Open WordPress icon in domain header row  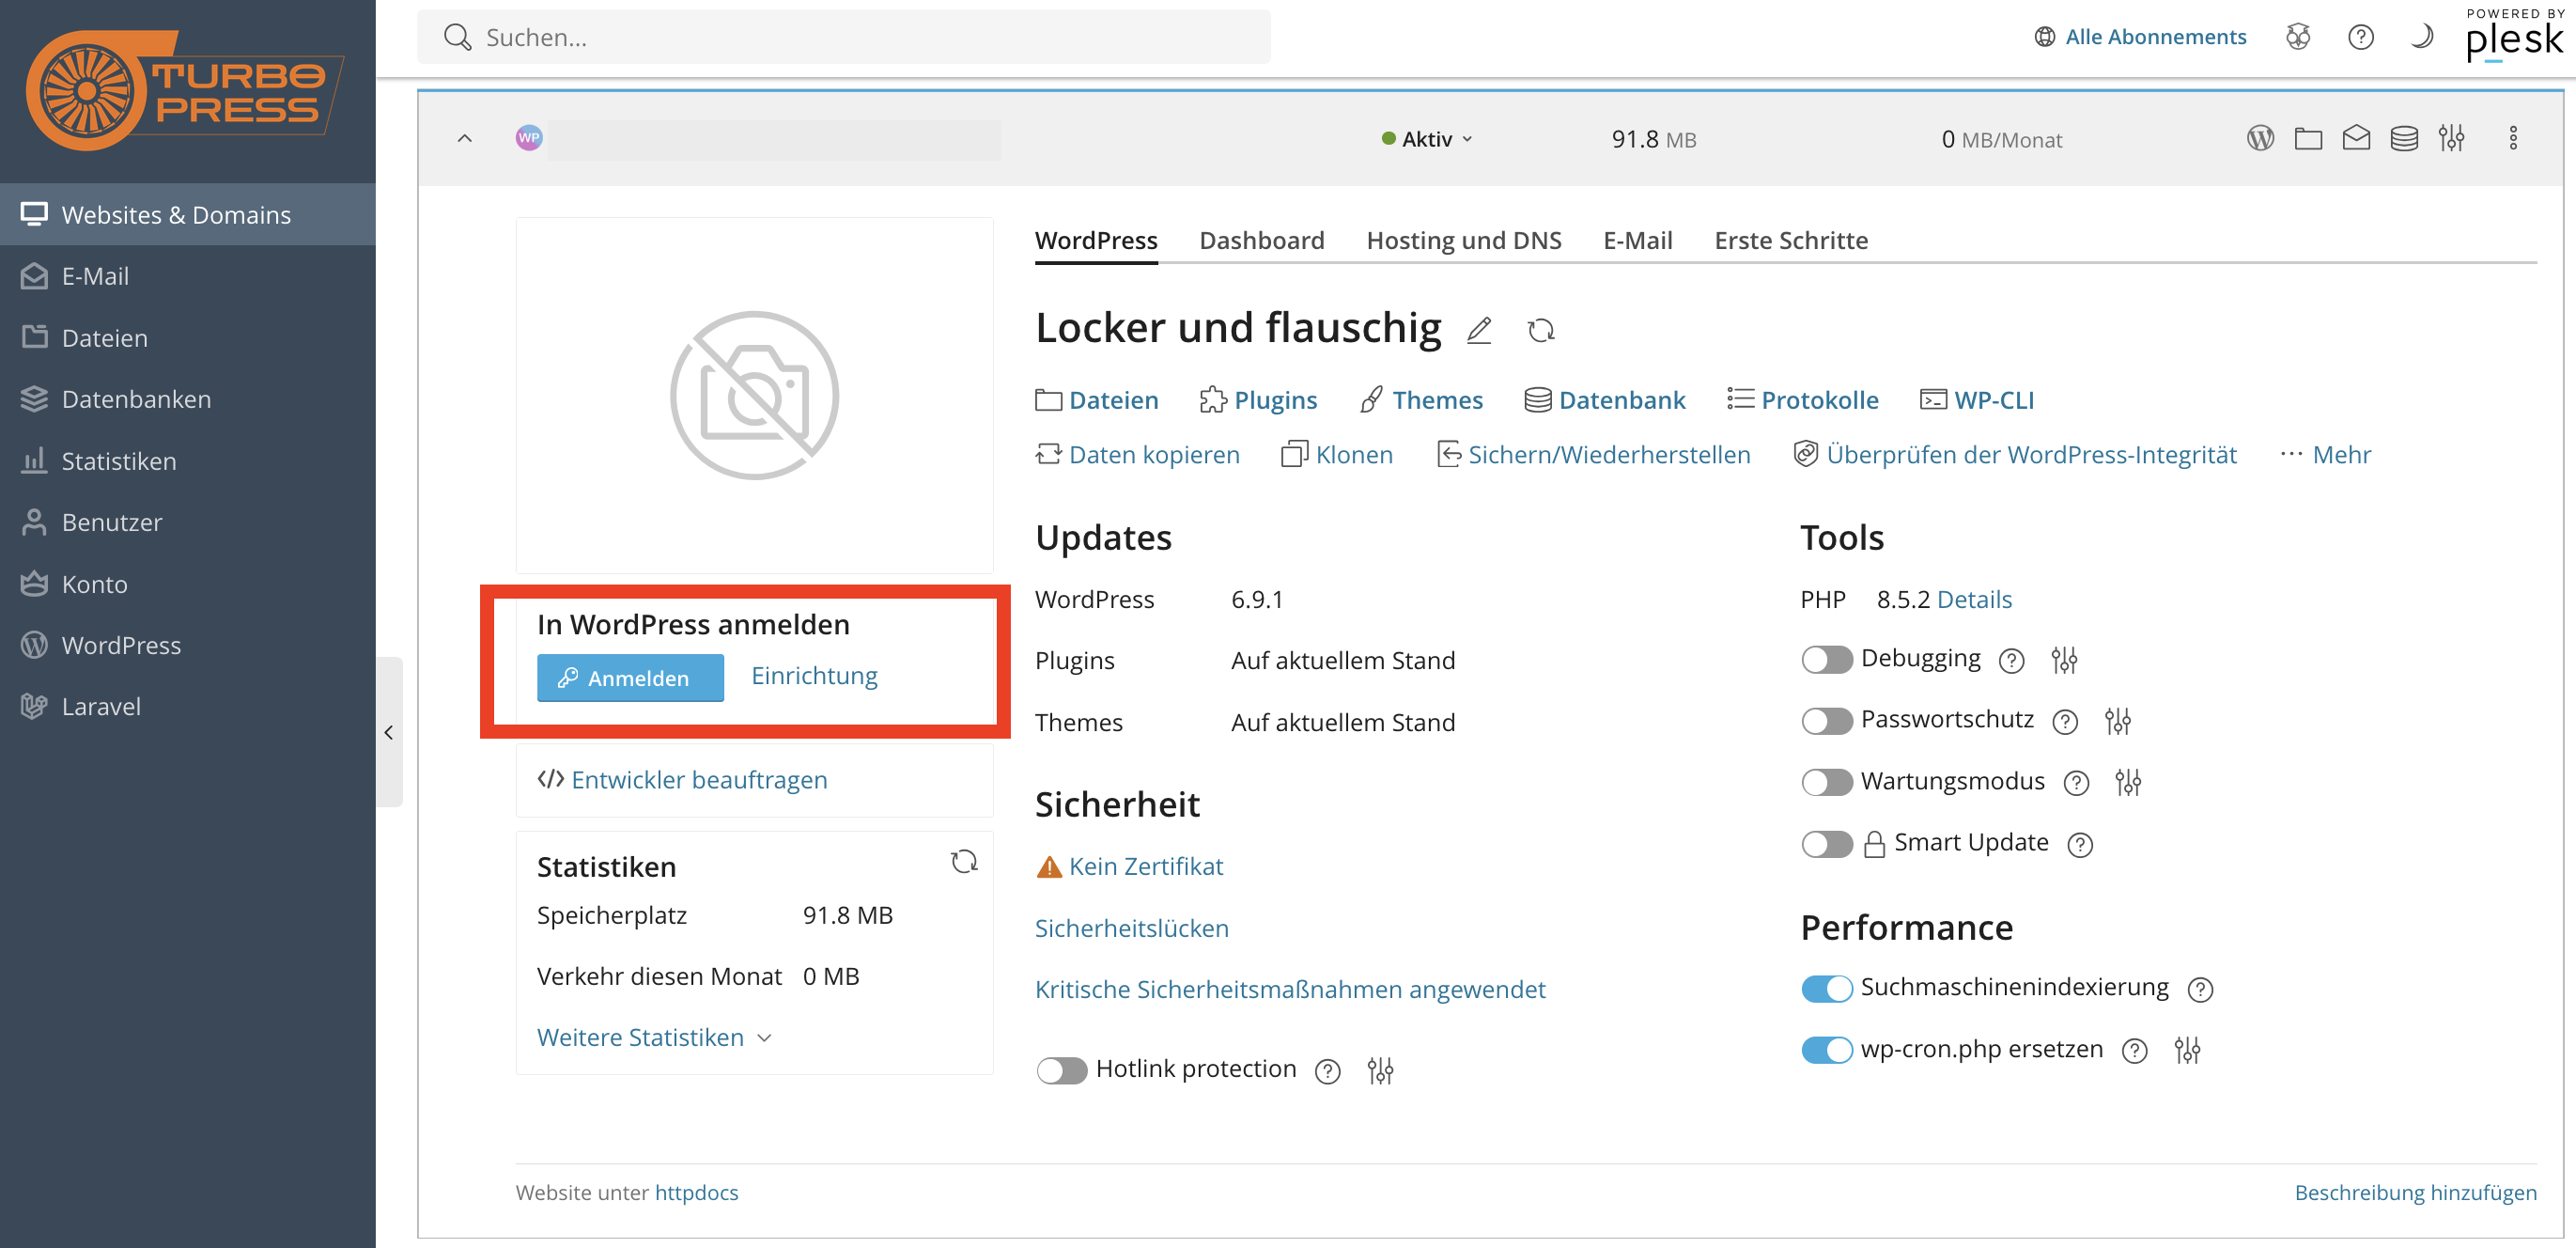[2260, 139]
